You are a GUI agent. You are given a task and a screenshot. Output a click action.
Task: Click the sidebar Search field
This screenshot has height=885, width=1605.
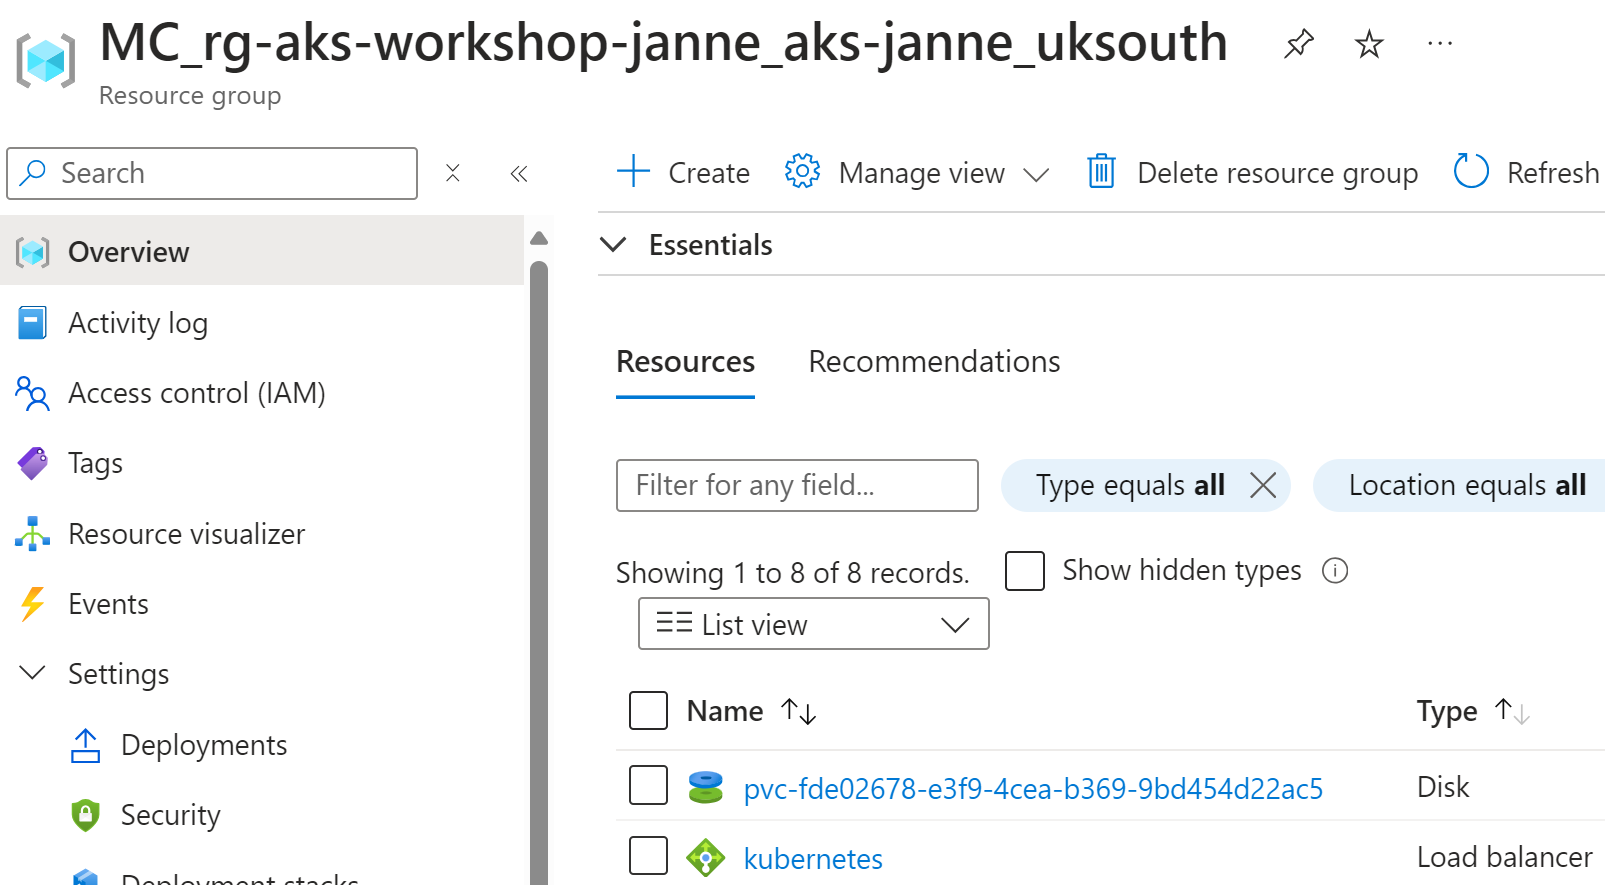(212, 173)
